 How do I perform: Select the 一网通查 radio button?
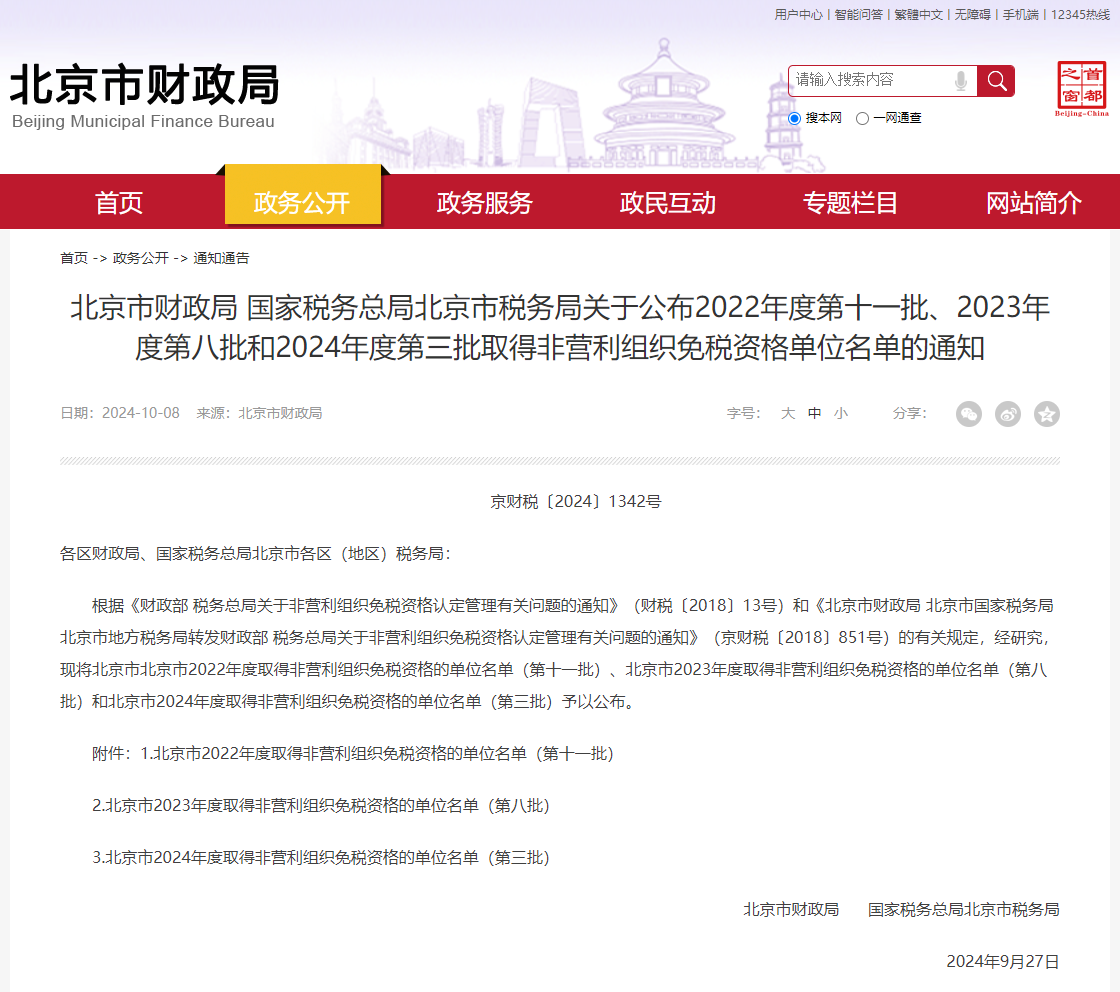coord(862,119)
